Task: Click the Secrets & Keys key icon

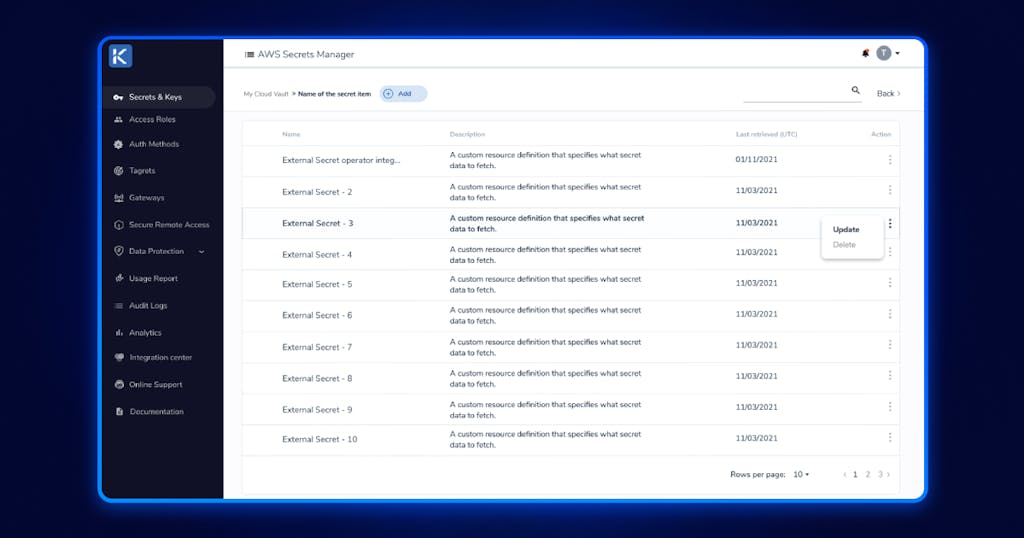Action: [x=118, y=97]
